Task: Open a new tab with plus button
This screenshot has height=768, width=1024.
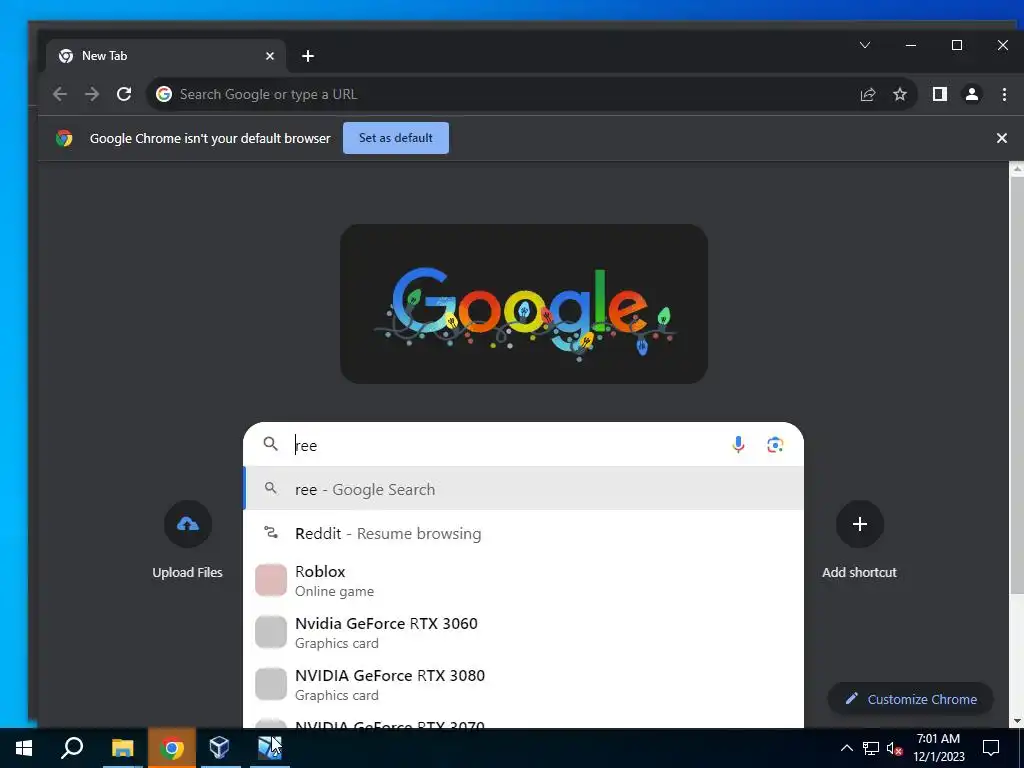Action: 308,56
